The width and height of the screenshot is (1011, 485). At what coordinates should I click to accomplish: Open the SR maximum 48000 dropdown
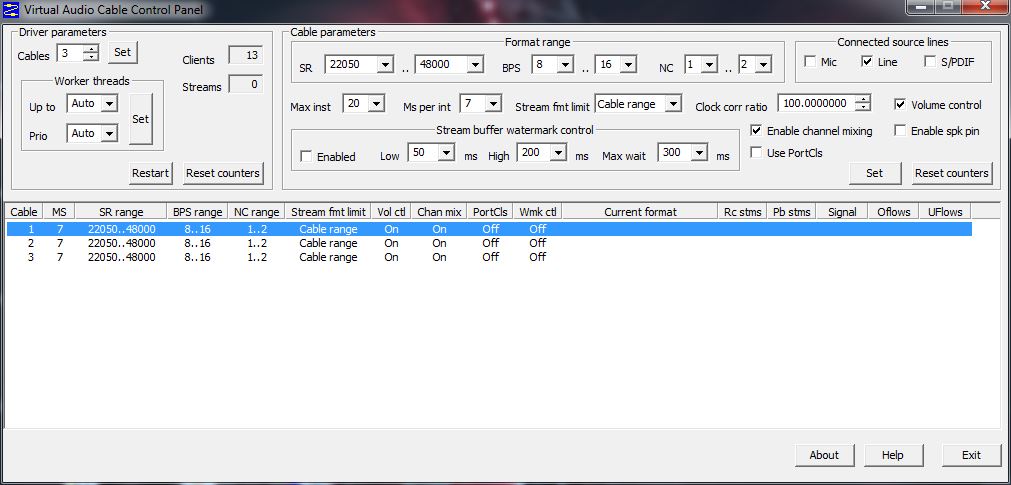(475, 64)
